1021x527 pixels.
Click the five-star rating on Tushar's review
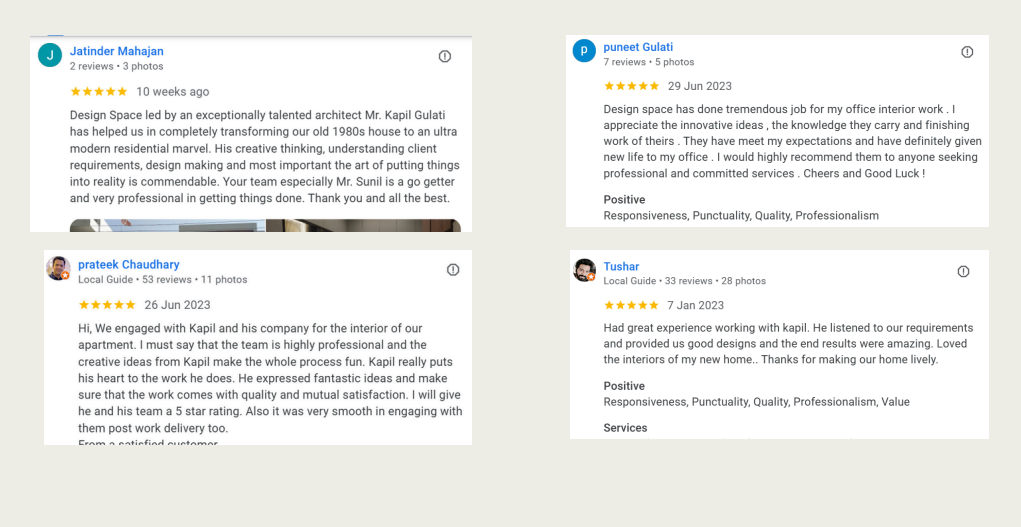click(x=631, y=305)
